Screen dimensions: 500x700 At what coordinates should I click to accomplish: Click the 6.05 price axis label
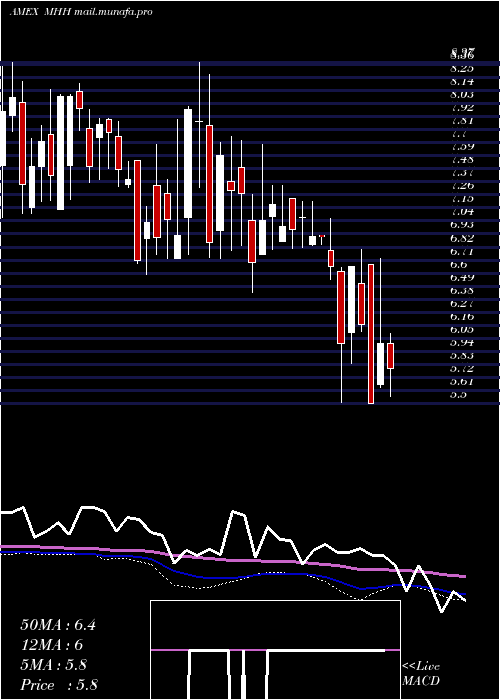[462, 329]
